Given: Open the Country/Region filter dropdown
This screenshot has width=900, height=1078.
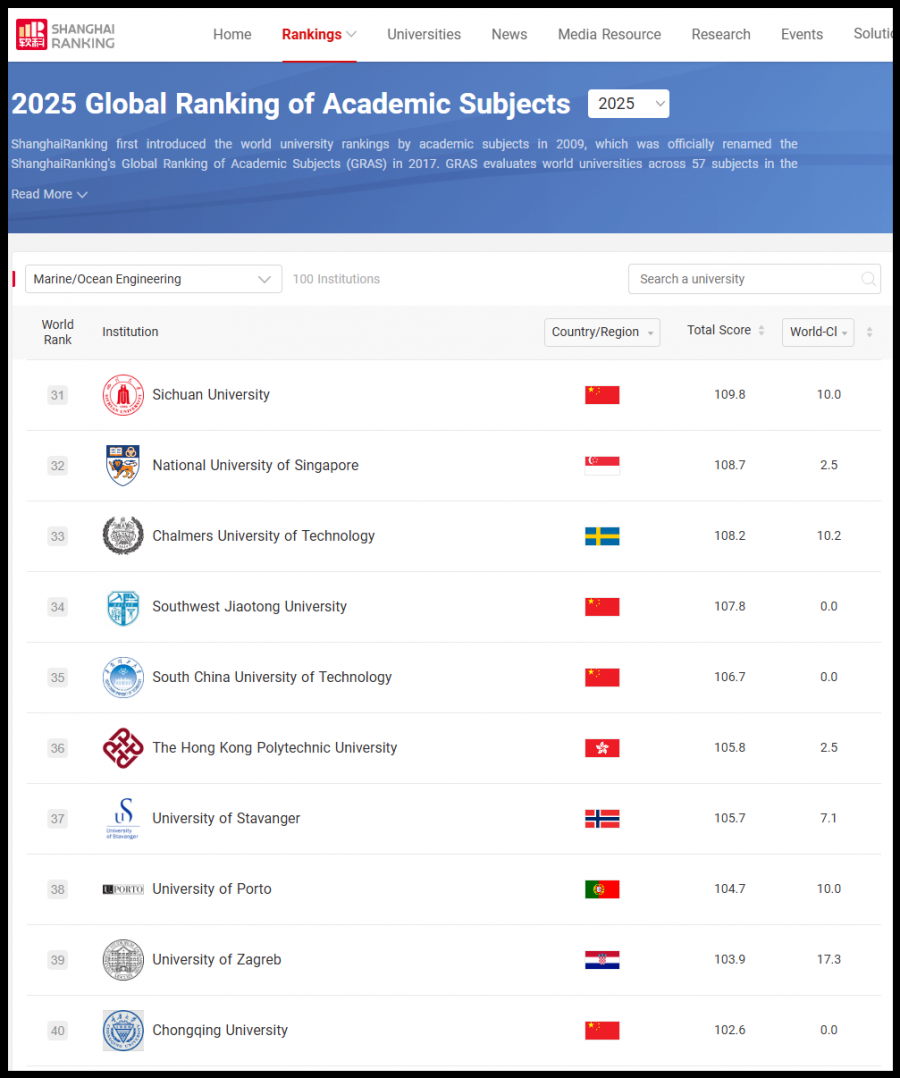Looking at the screenshot, I should [602, 332].
